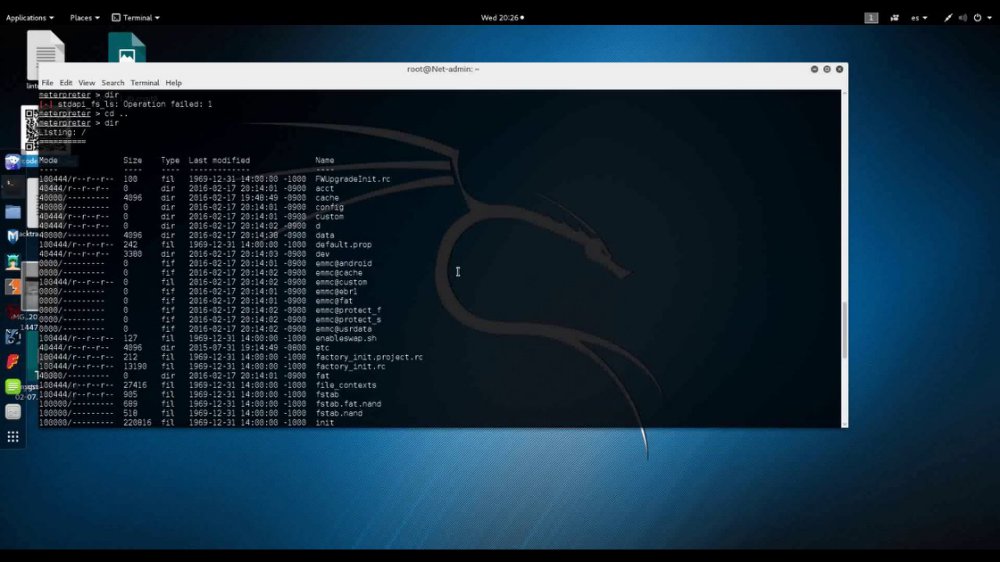
Task: Click the power icon in the top bar
Action: pos(978,18)
